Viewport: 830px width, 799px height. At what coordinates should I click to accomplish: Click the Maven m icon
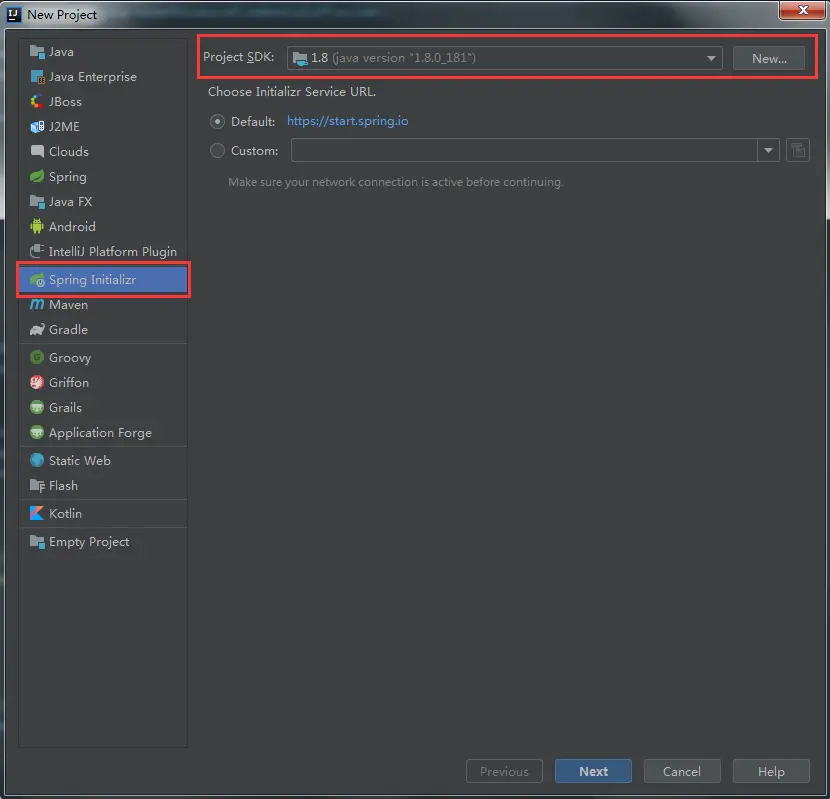click(x=37, y=304)
